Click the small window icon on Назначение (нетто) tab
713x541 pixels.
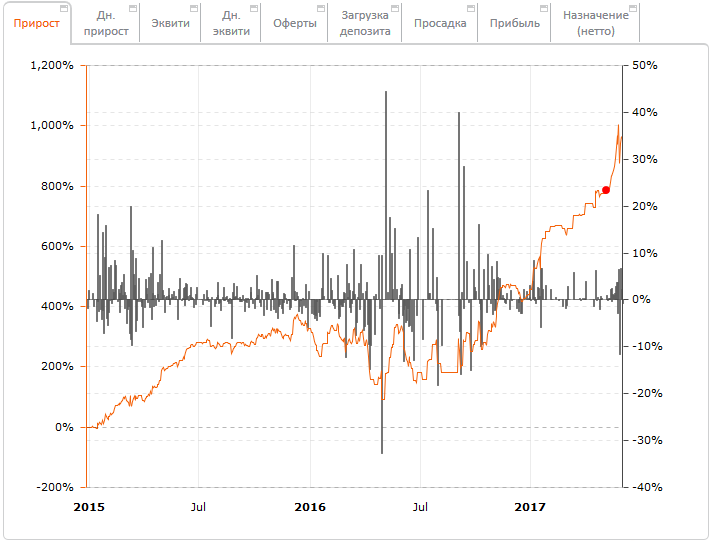pyautogui.click(x=633, y=8)
